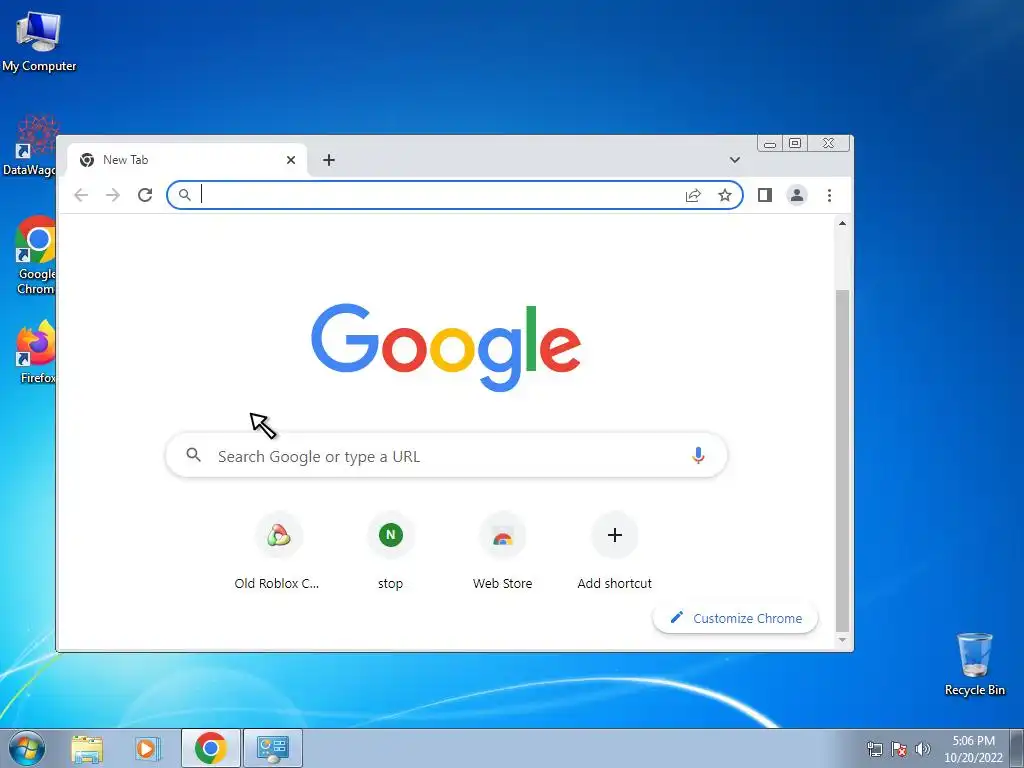
Task: Click the Show desktop strip
Action: pyautogui.click(x=1017, y=748)
